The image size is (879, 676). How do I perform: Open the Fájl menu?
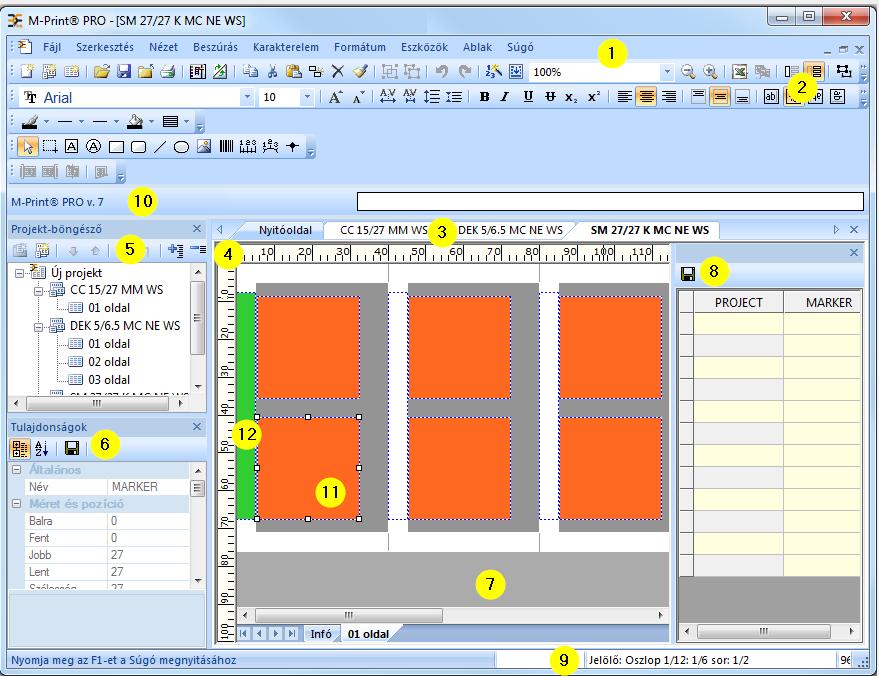tap(52, 47)
